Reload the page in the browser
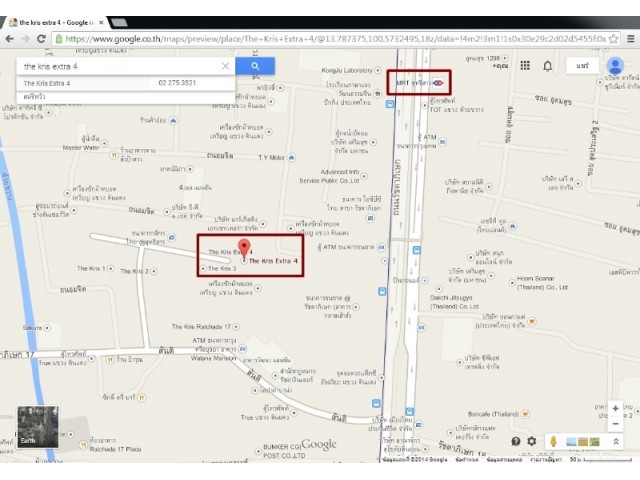640x480 pixels. (x=41, y=38)
